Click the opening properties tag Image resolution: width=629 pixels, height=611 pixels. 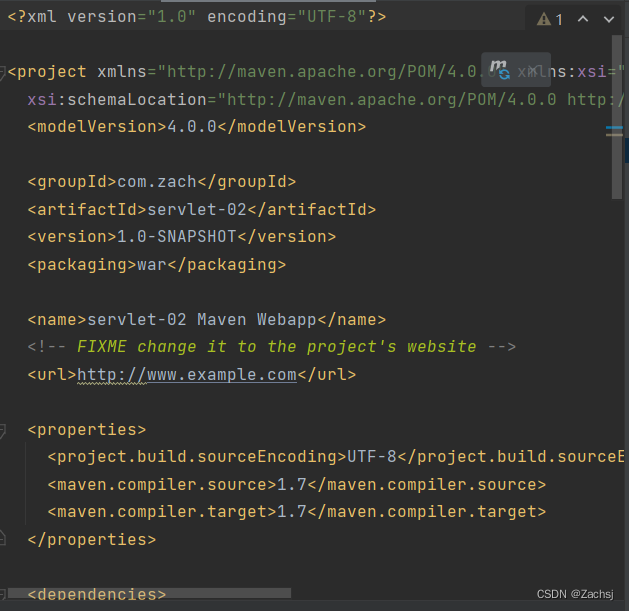coord(87,430)
